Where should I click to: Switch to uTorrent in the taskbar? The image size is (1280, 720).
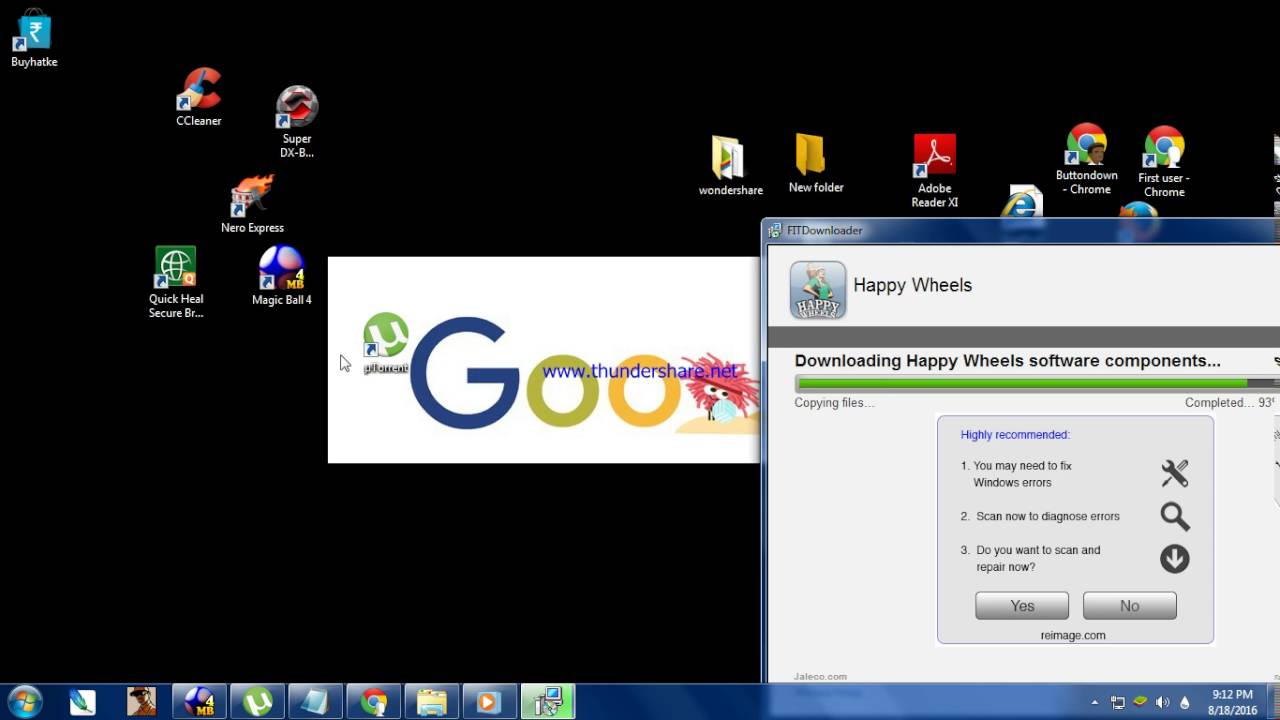(x=257, y=702)
